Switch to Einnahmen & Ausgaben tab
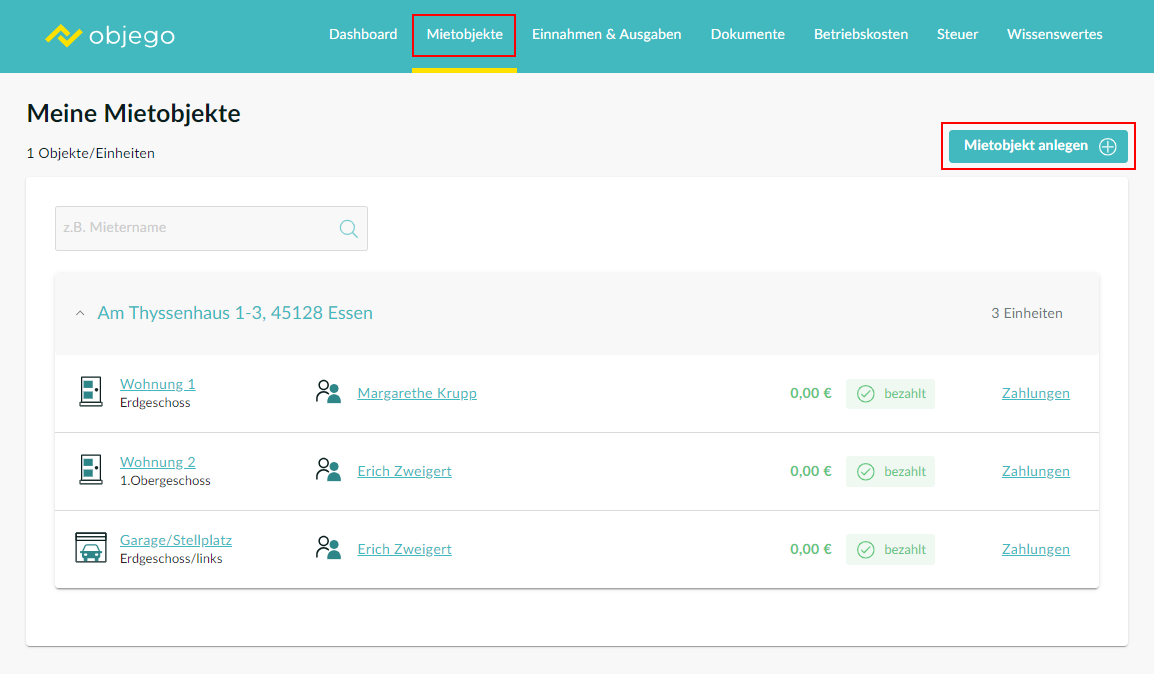 click(606, 34)
